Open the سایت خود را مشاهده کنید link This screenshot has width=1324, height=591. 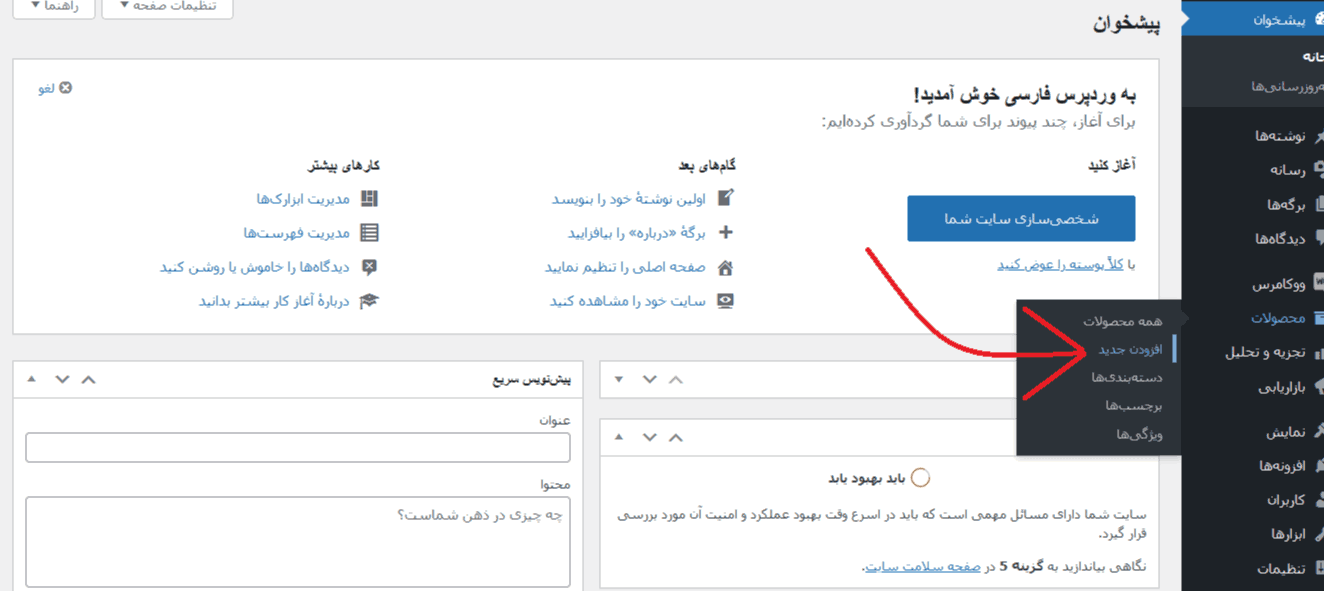[x=628, y=301]
